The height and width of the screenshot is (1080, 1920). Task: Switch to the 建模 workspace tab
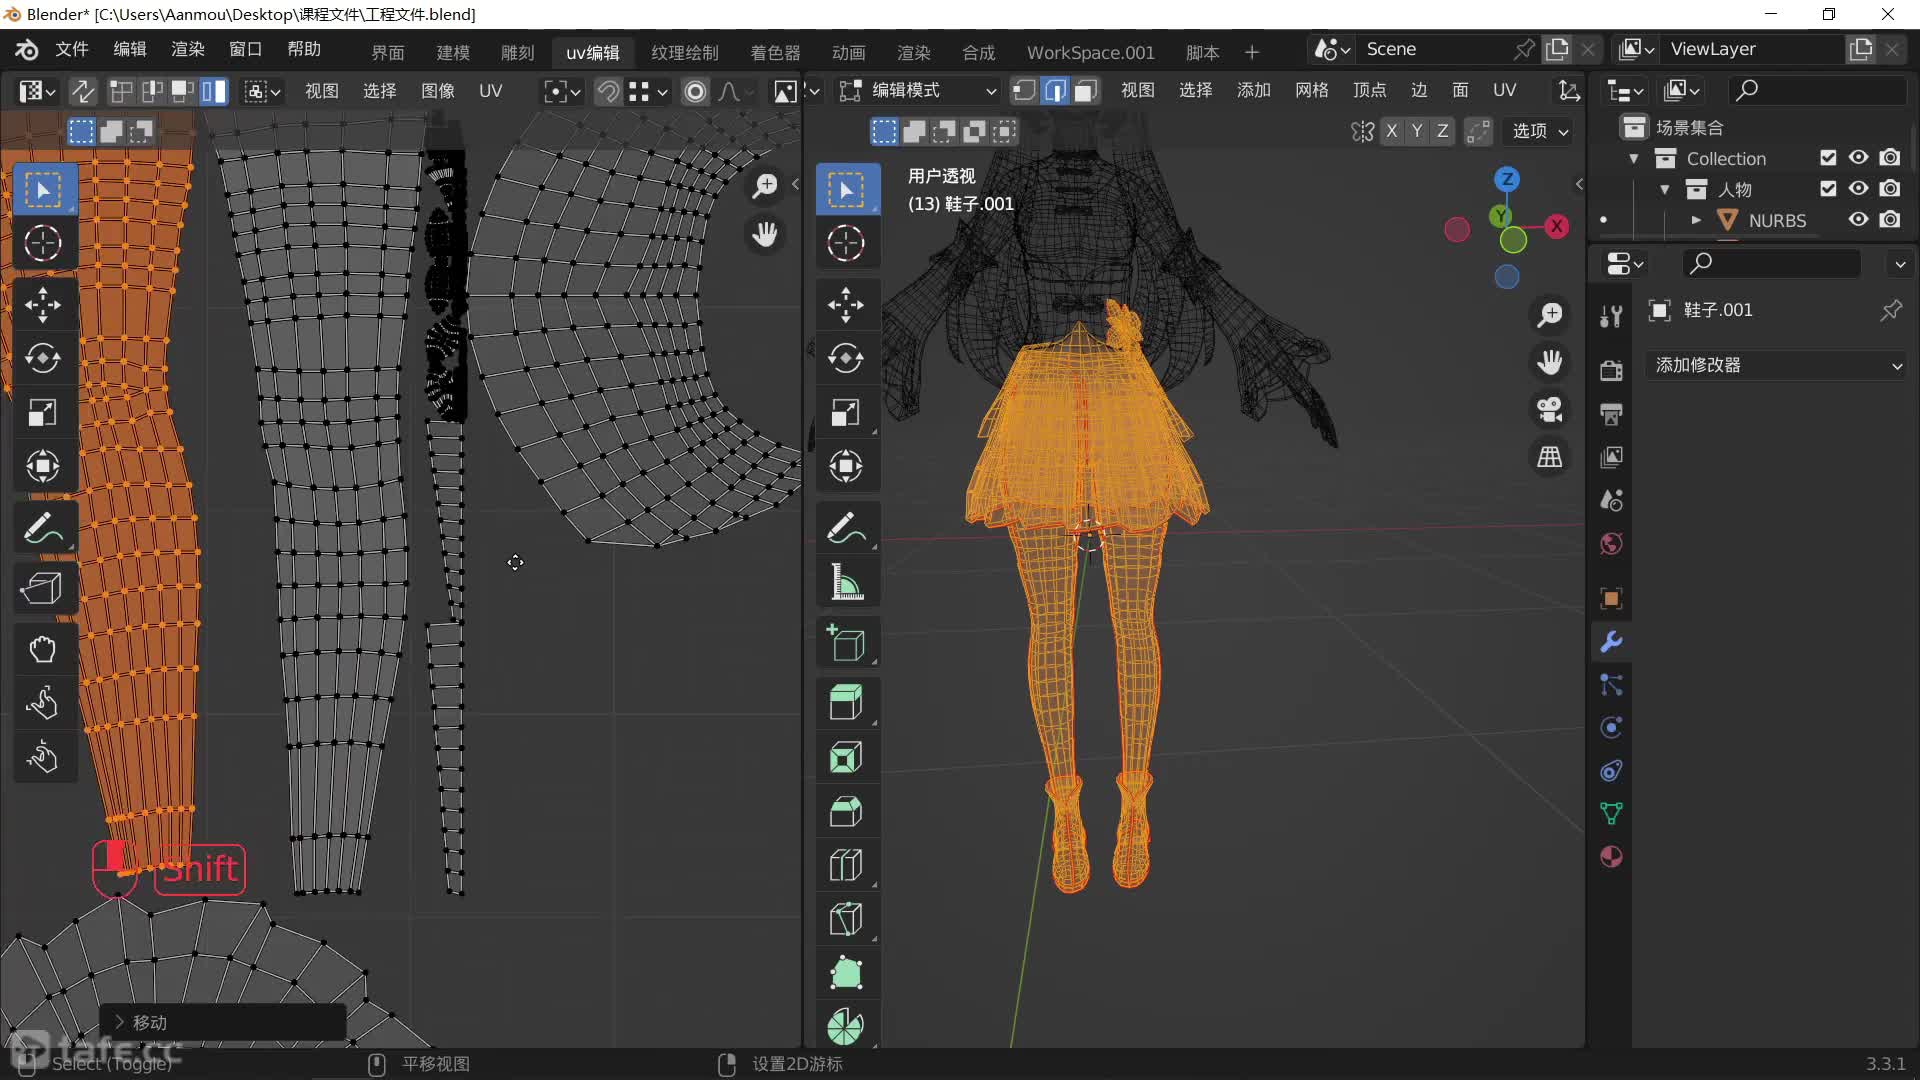453,52
